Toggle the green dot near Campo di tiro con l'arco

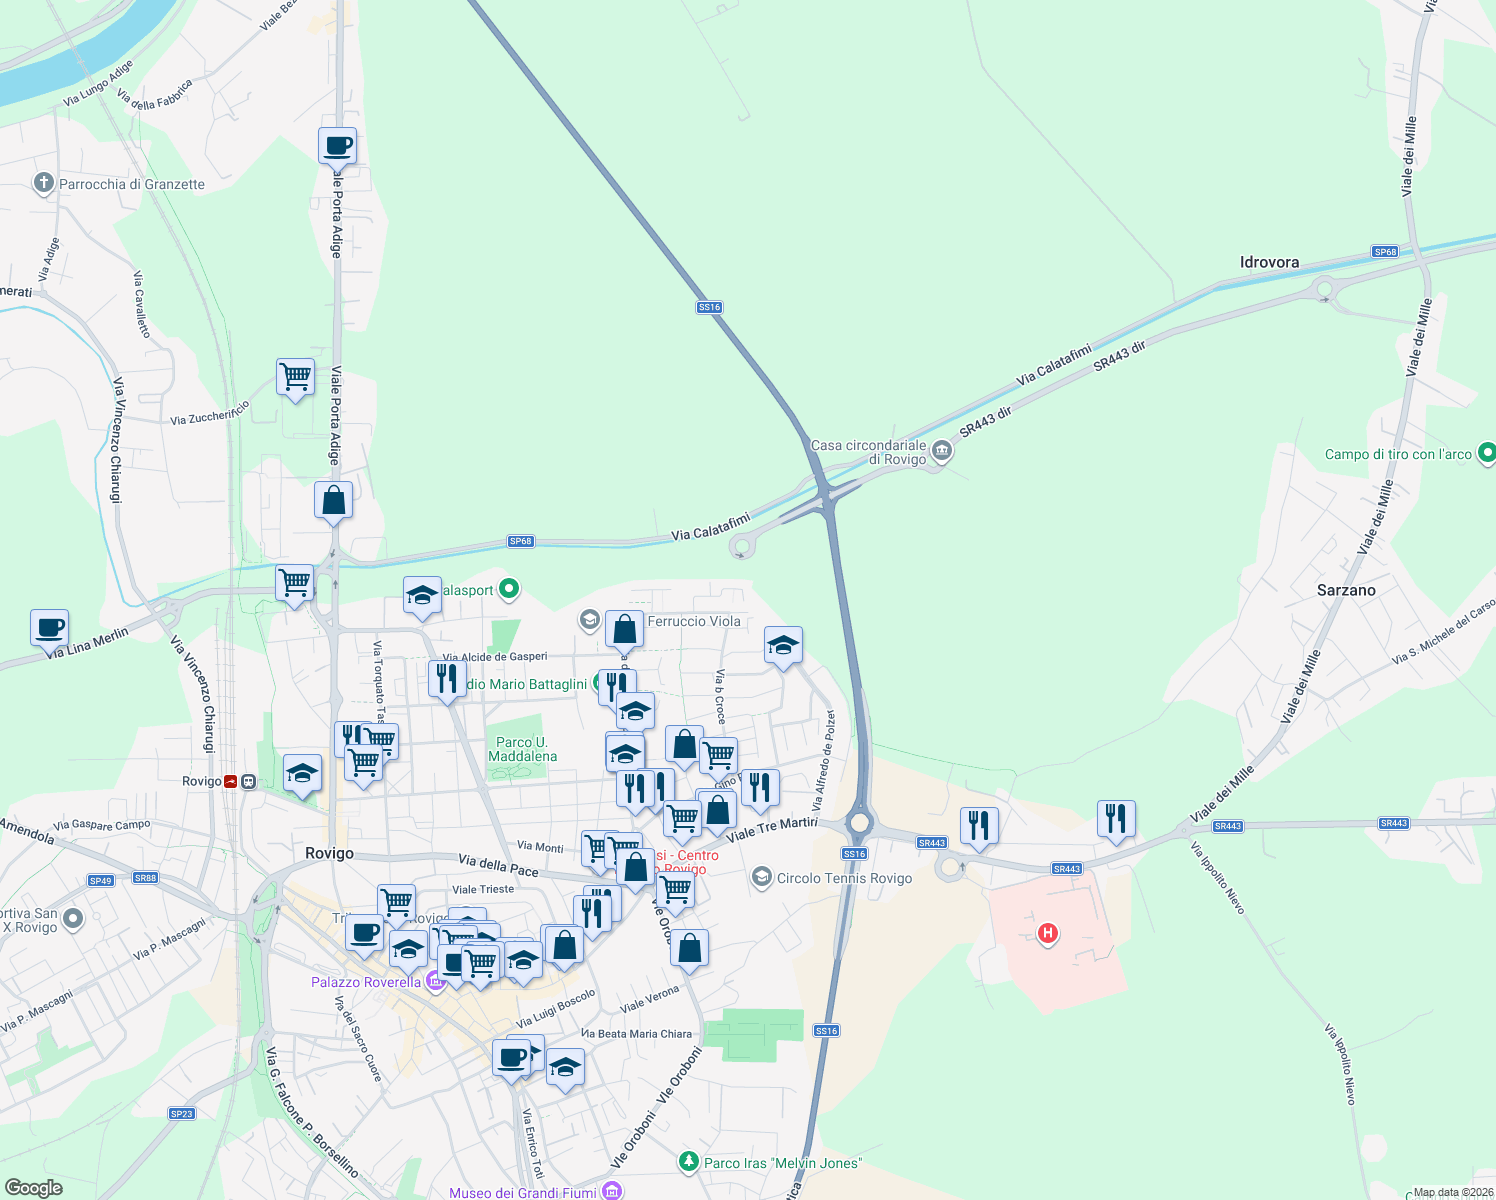coord(1487,454)
